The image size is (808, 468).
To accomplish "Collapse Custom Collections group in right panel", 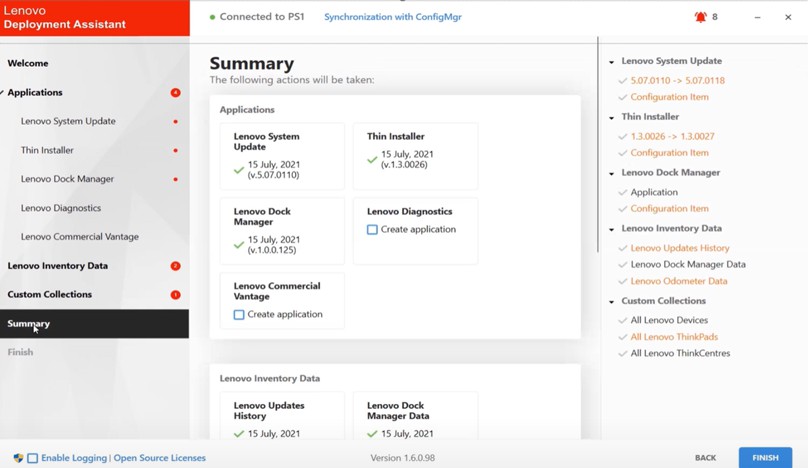I will (x=612, y=302).
